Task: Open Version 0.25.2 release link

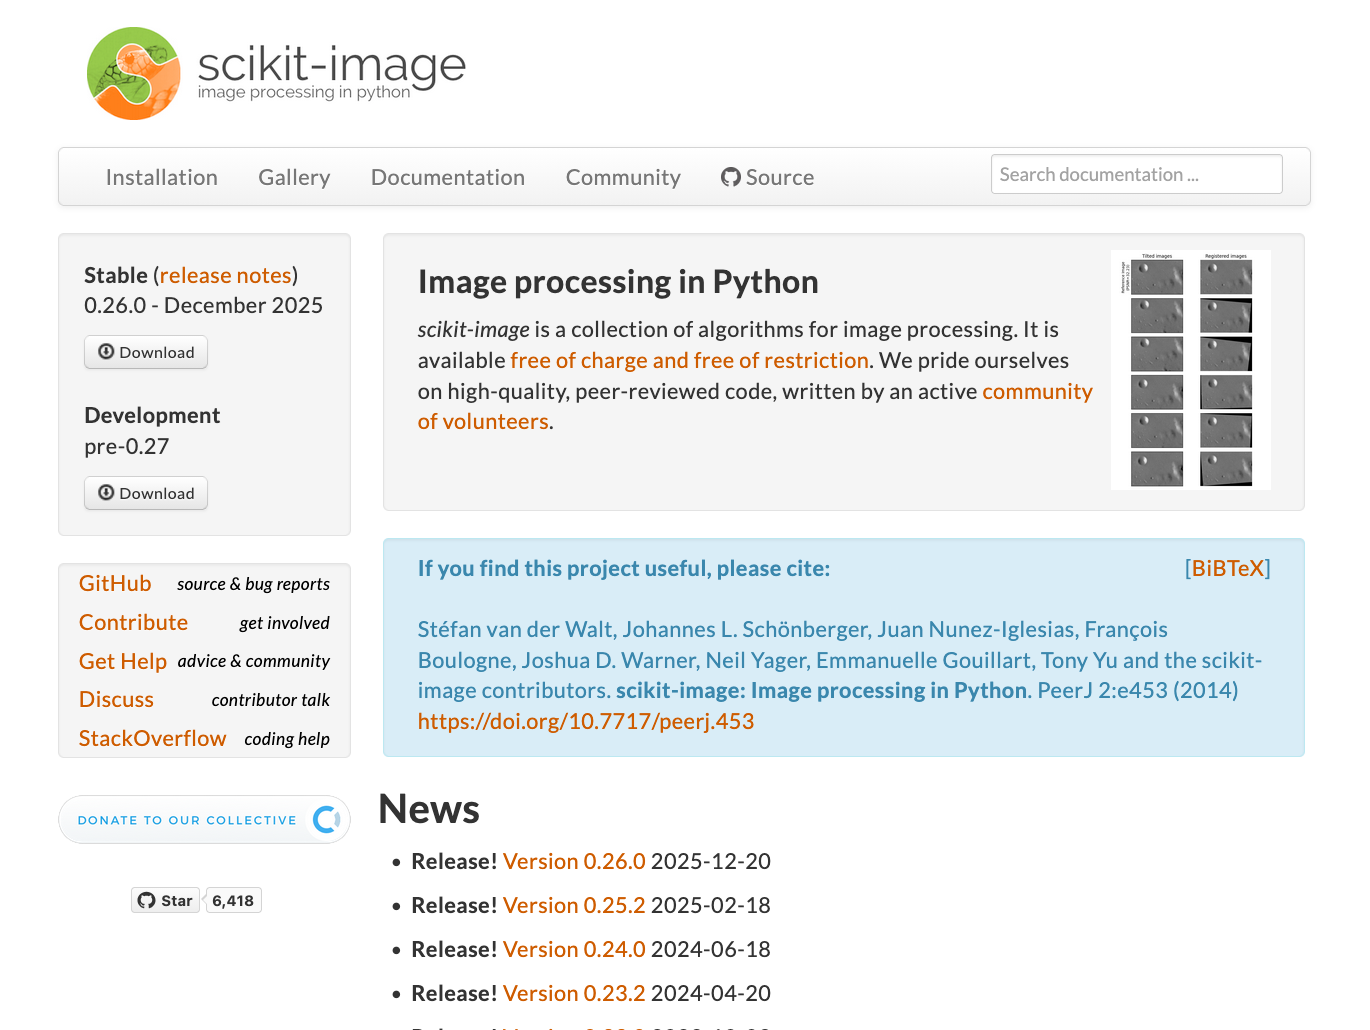Action: click(x=574, y=906)
